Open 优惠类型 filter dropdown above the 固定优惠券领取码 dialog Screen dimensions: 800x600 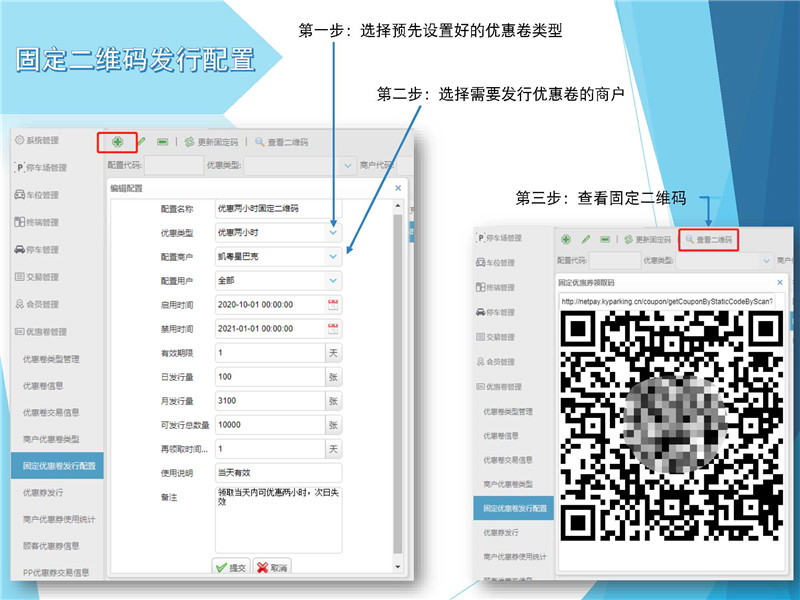(x=766, y=261)
